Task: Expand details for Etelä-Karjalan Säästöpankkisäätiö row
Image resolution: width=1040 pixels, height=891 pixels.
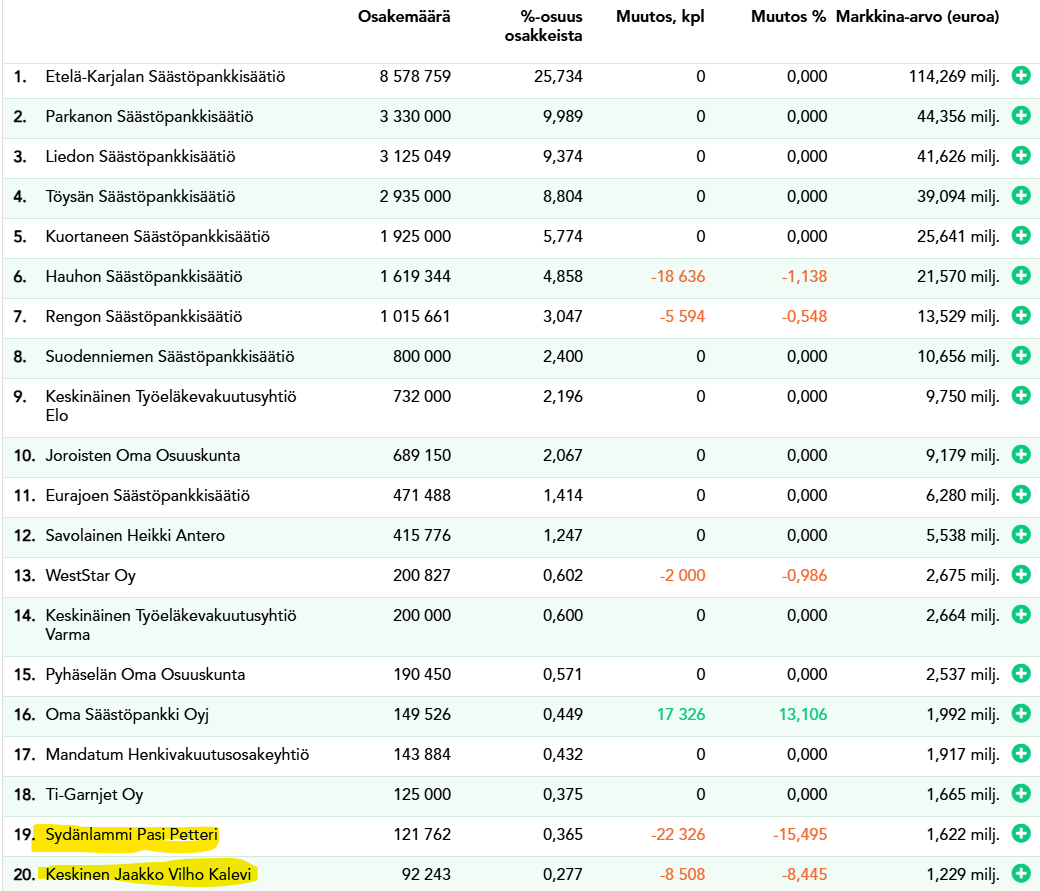Action: pos(1021,76)
